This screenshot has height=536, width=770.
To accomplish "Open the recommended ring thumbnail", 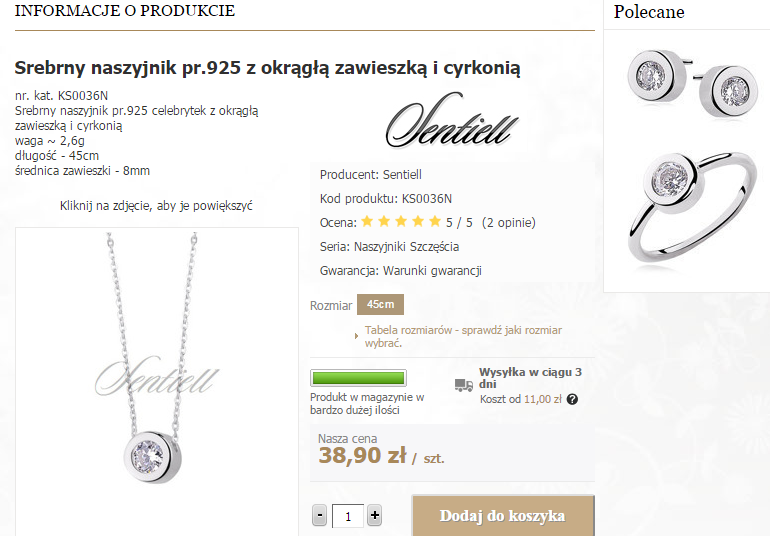I will point(692,211).
